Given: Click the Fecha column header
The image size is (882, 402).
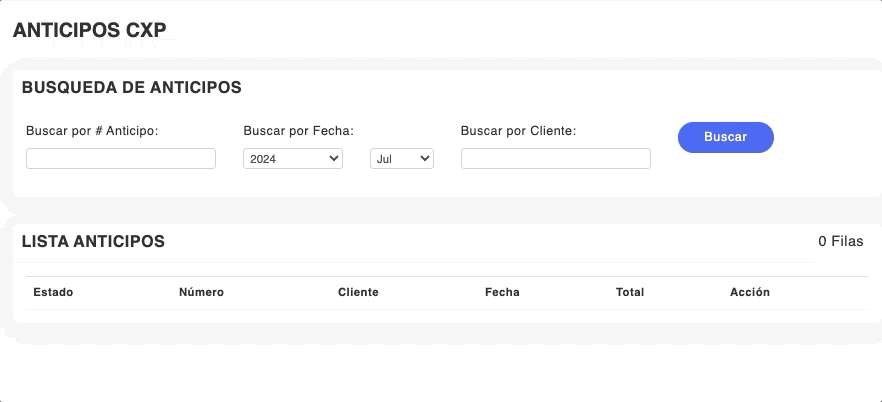Looking at the screenshot, I should click(x=502, y=292).
